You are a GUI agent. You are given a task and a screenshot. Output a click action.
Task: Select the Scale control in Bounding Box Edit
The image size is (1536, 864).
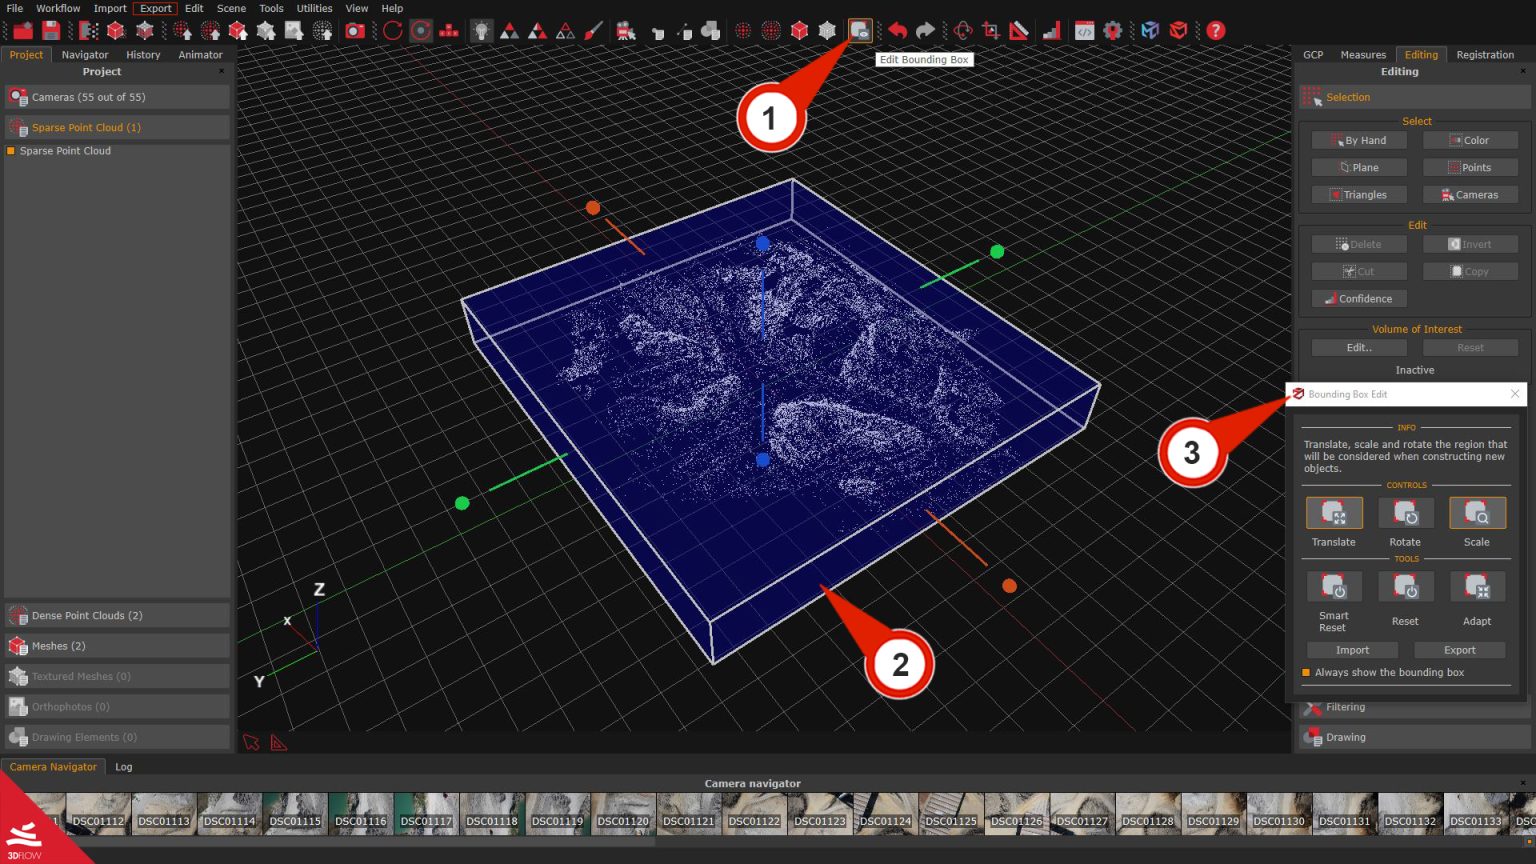(1477, 512)
